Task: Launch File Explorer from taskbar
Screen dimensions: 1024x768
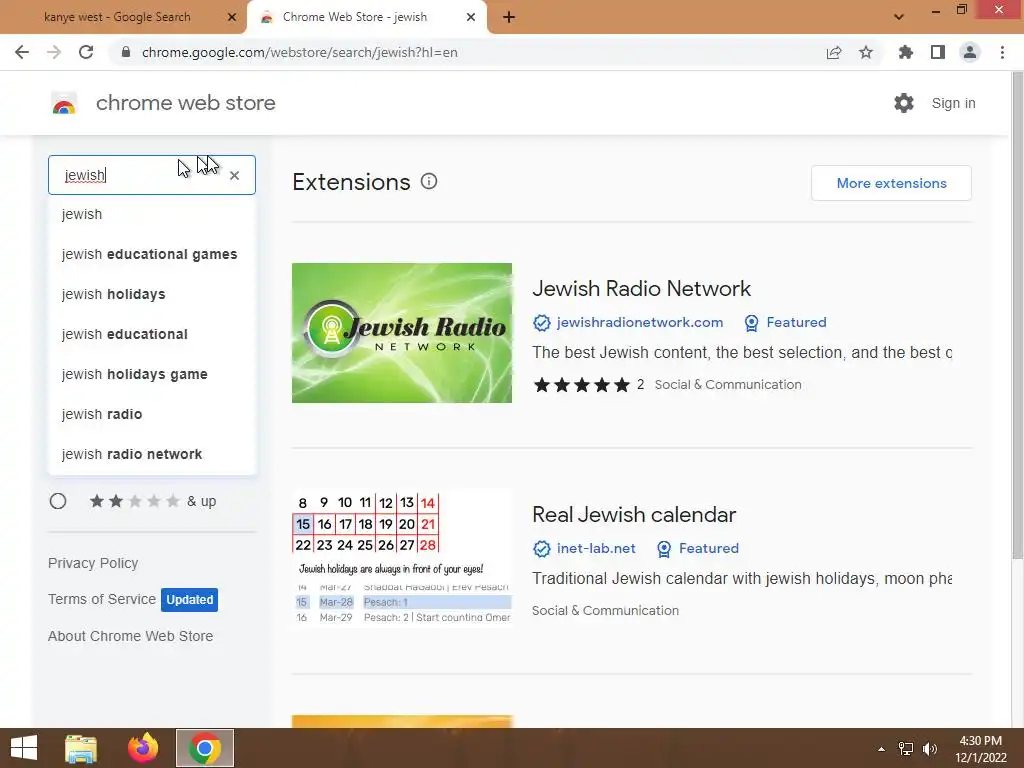Action: [81, 748]
